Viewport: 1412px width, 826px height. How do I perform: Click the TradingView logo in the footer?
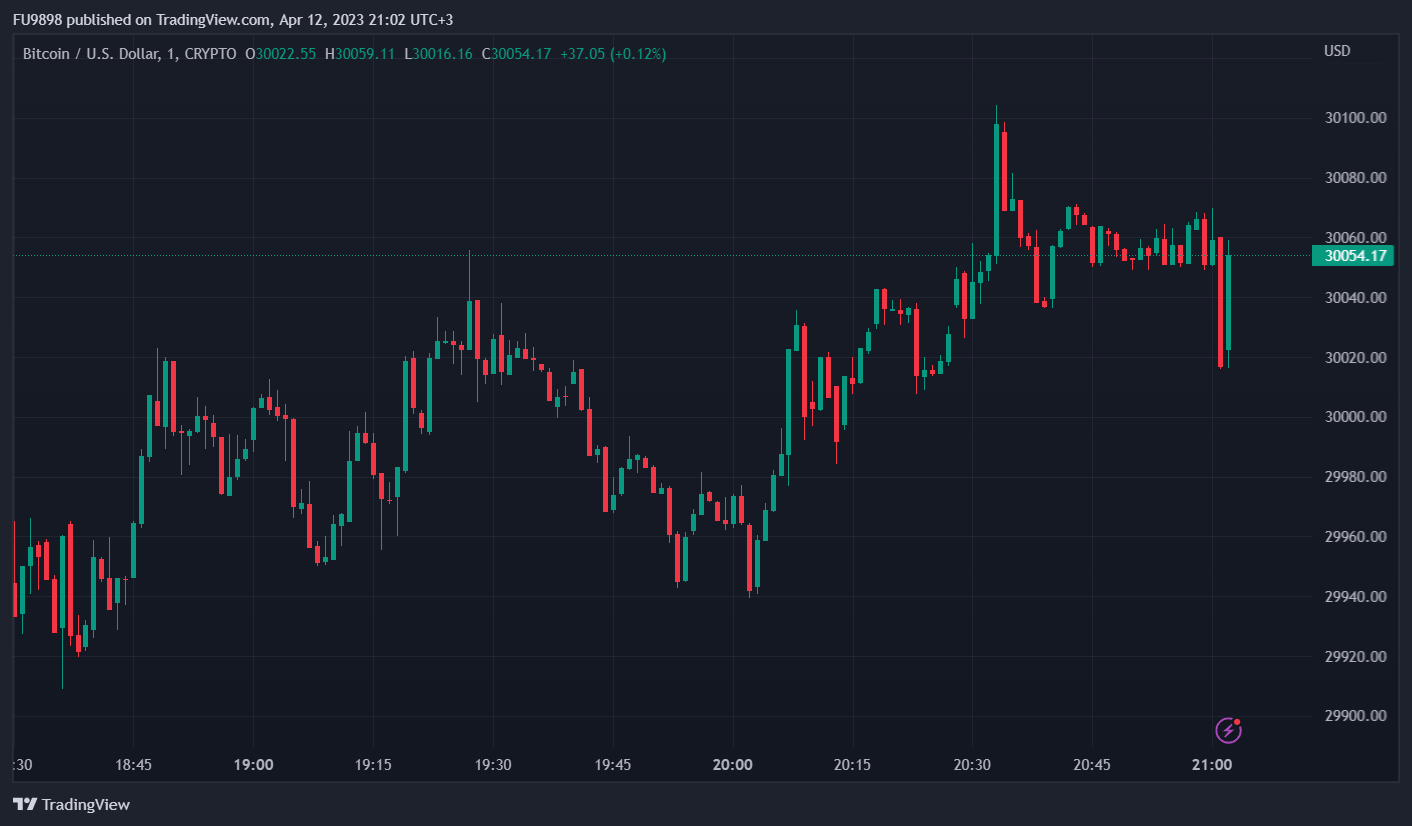click(x=71, y=804)
